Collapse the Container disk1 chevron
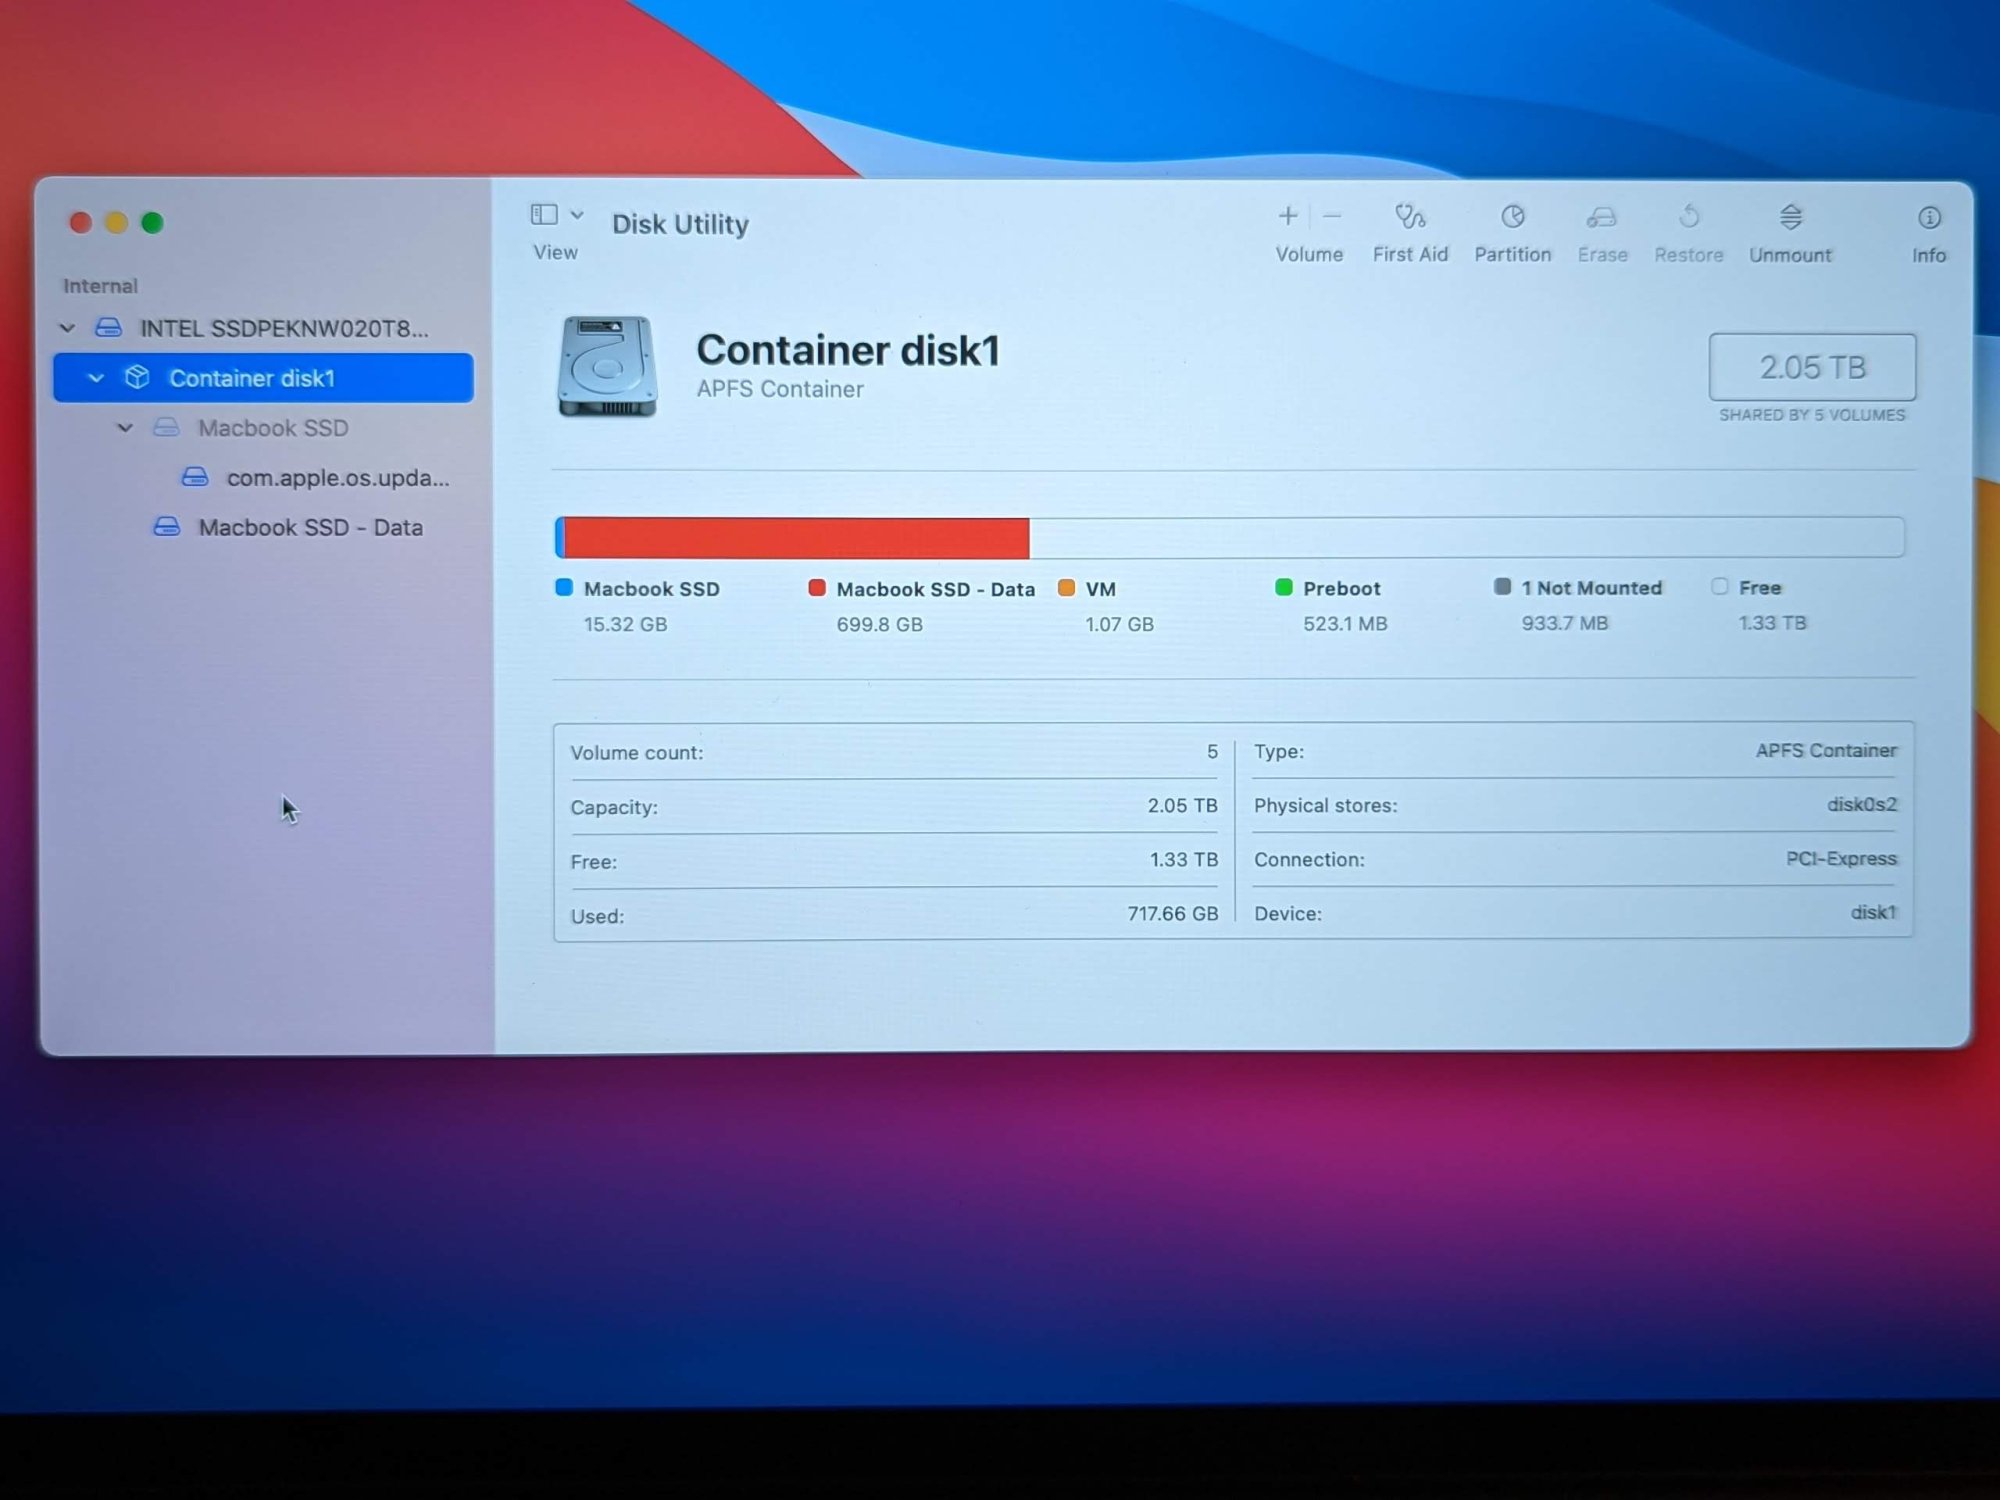This screenshot has width=2000, height=1500. (x=96, y=378)
